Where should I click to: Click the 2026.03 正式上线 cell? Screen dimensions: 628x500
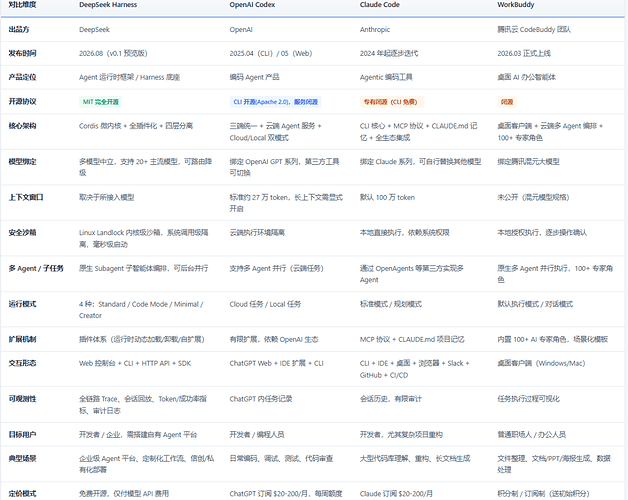click(x=524, y=53)
